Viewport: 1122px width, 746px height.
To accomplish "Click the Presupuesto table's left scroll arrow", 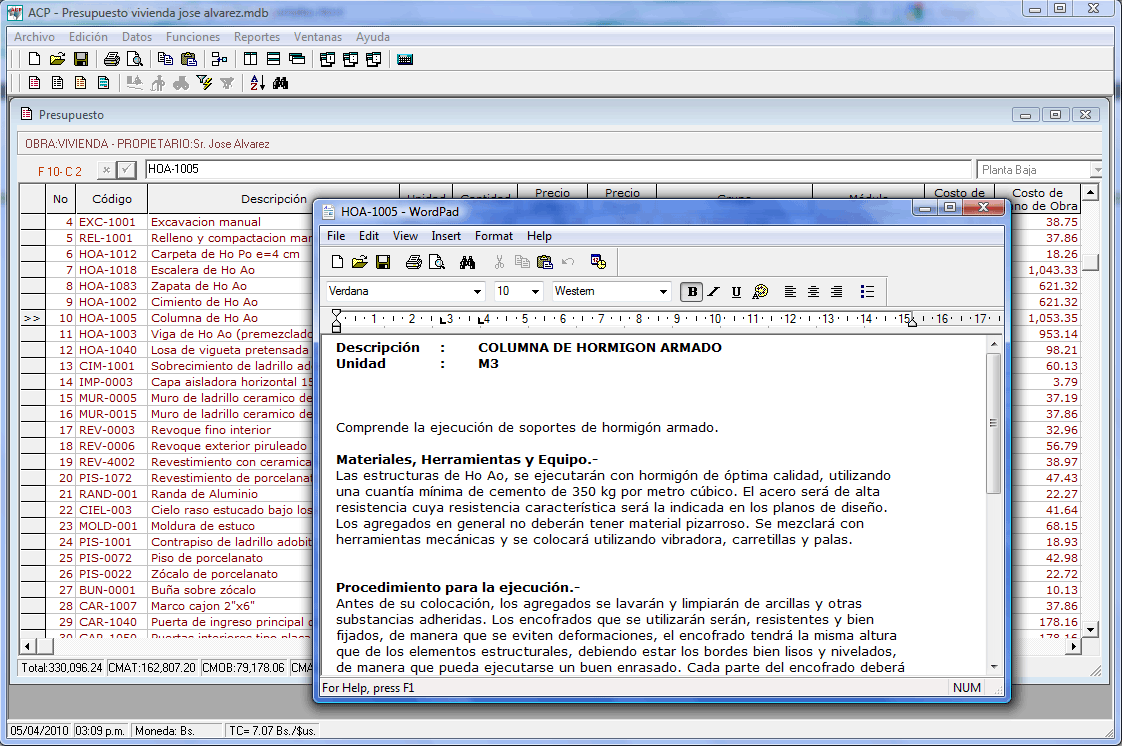I will click(x=27, y=647).
